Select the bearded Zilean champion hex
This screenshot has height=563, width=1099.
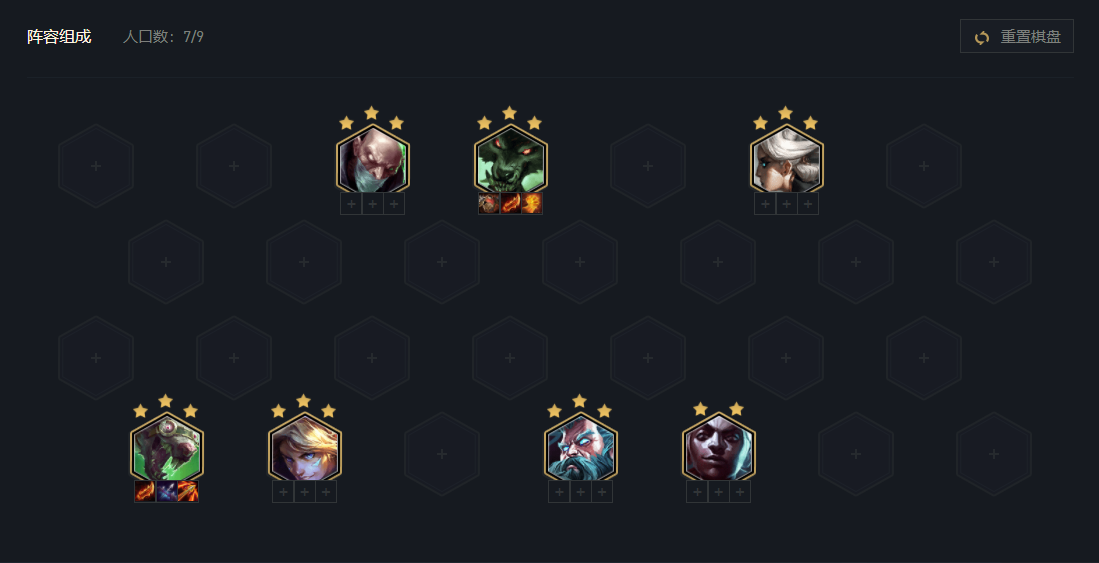click(x=580, y=449)
